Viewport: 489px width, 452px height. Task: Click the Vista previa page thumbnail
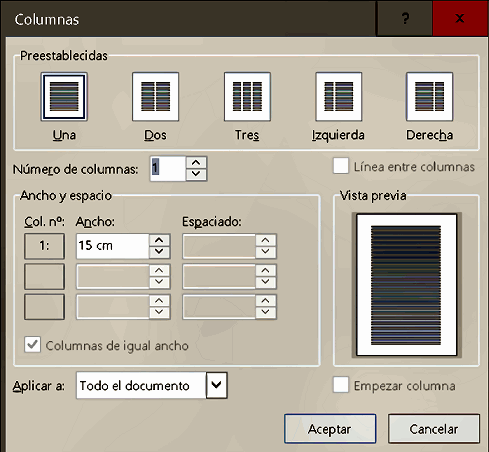click(407, 285)
